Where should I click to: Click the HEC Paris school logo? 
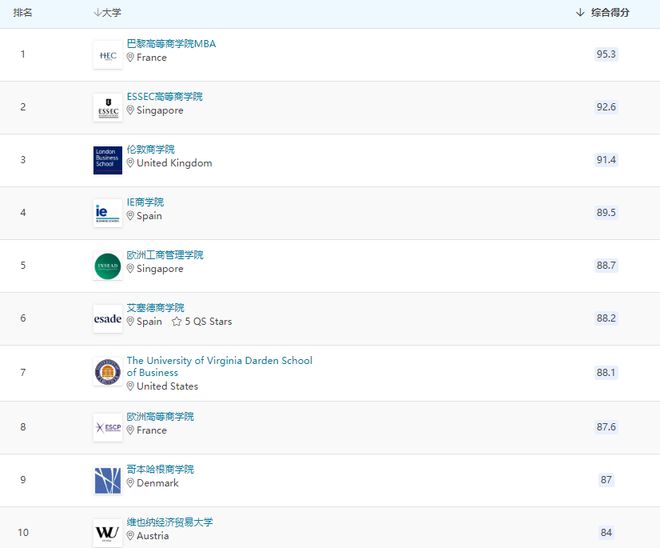[108, 55]
